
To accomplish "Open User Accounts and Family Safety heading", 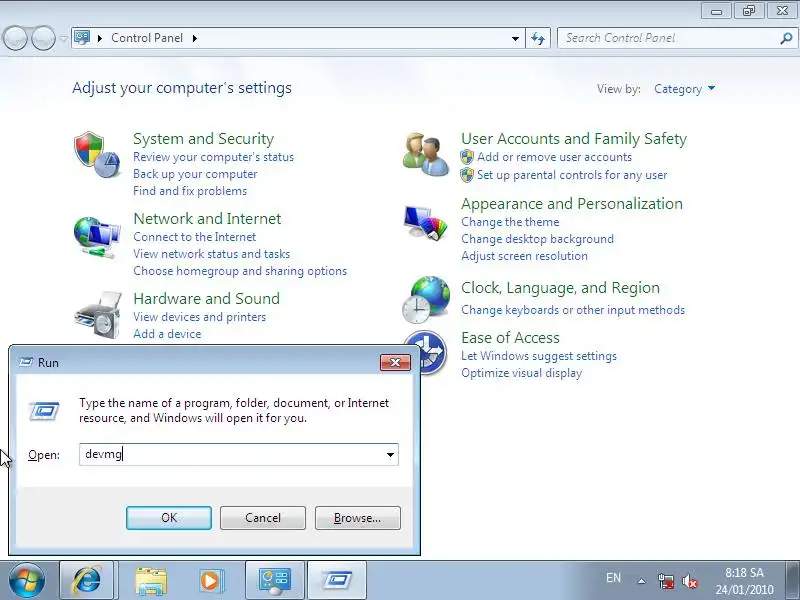I will (x=574, y=139).
